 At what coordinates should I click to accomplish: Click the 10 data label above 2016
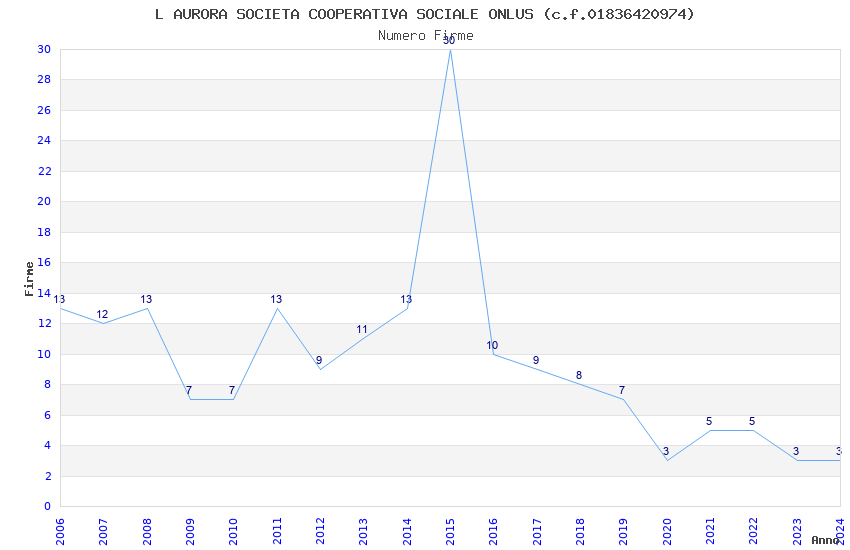point(492,345)
